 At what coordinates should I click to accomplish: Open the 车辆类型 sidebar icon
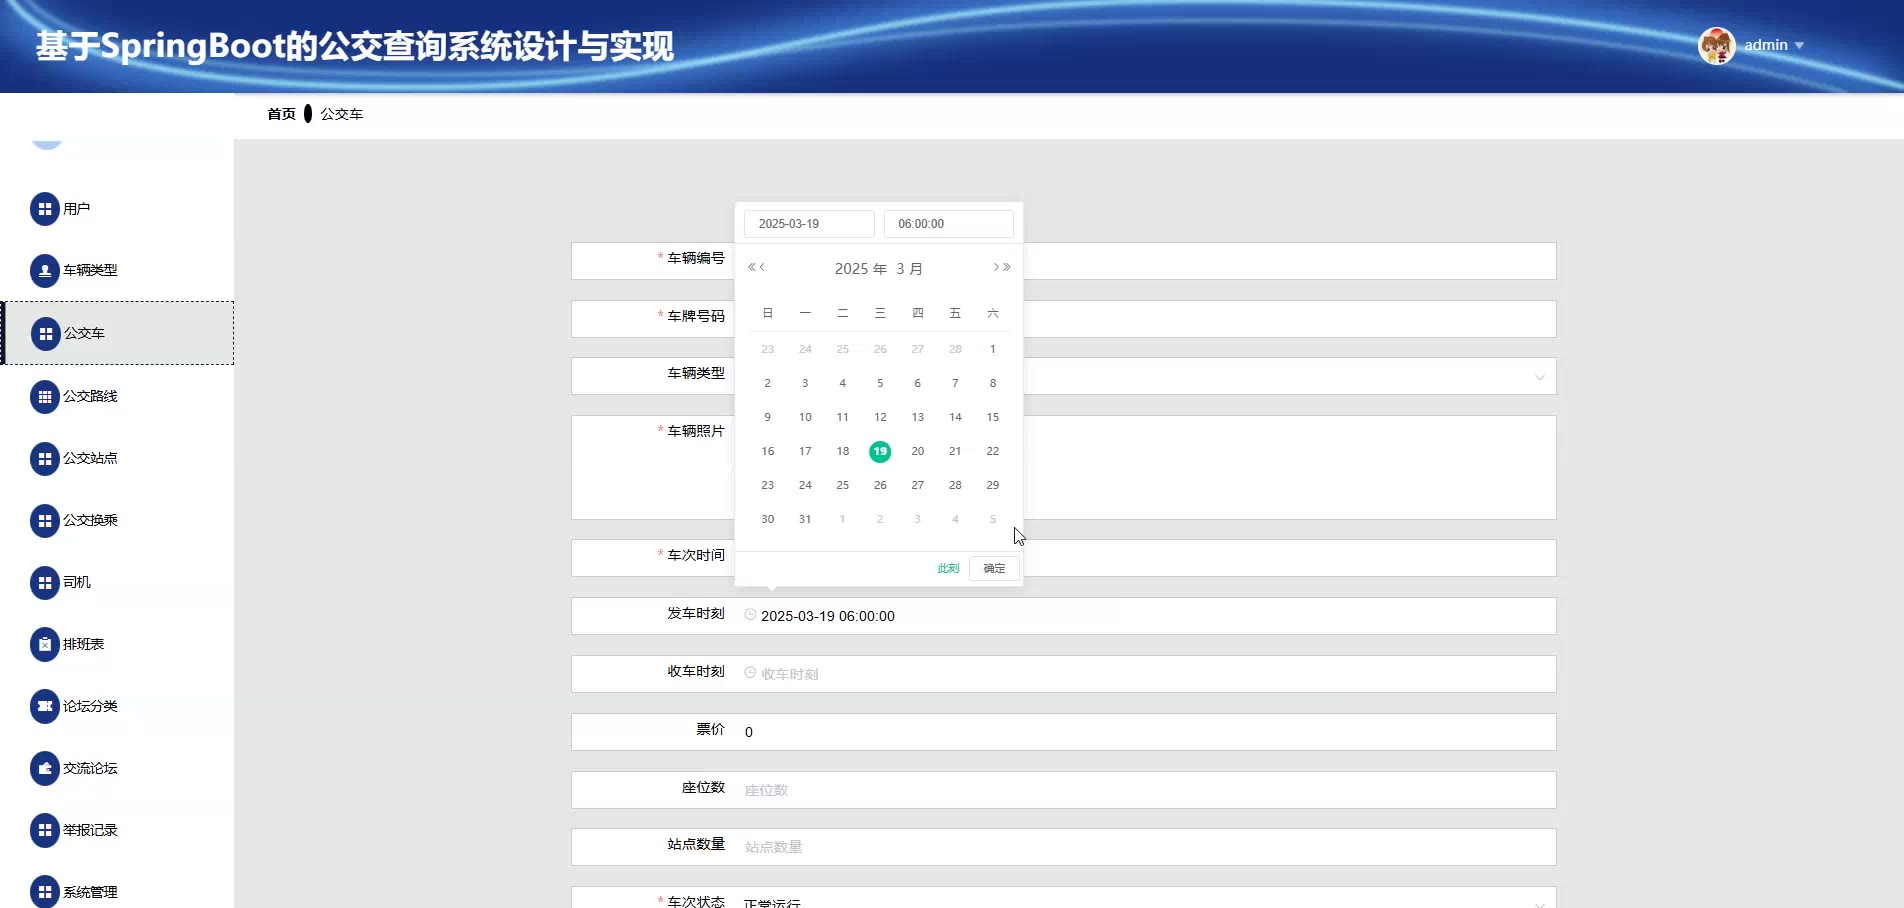point(45,270)
